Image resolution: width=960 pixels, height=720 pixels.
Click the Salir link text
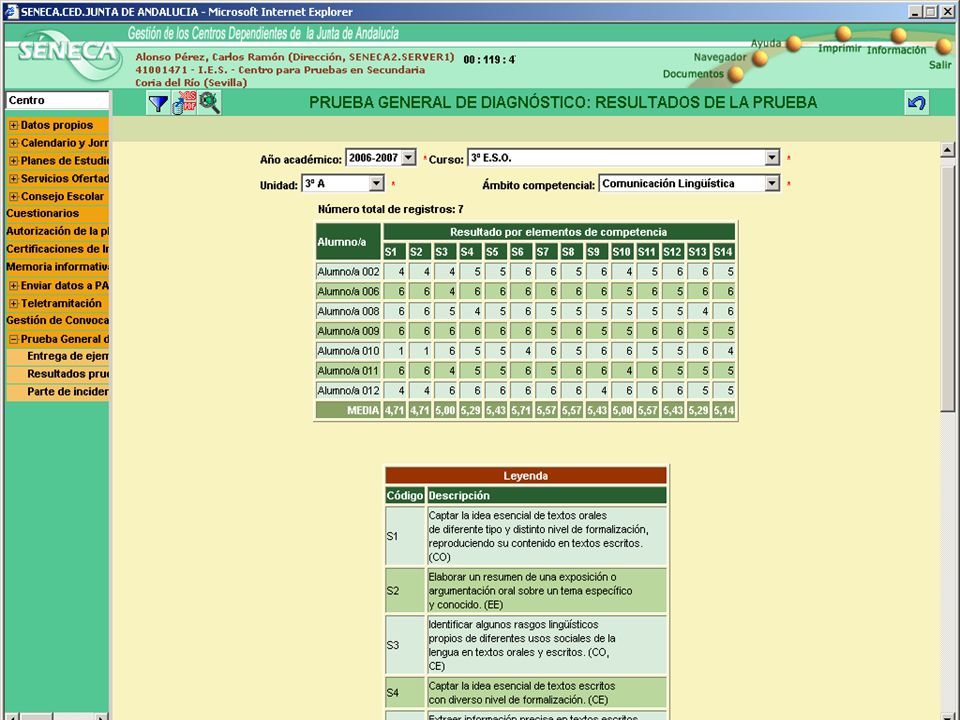940,65
